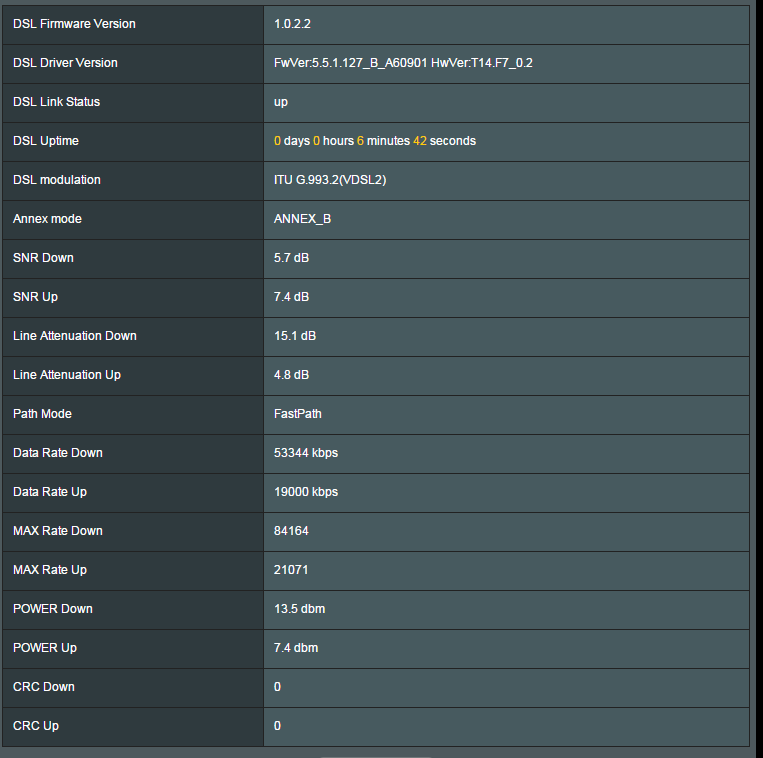Click the Line Attenuation Down value 15.1 dB
Screen dimensions: 763x758
(x=295, y=336)
